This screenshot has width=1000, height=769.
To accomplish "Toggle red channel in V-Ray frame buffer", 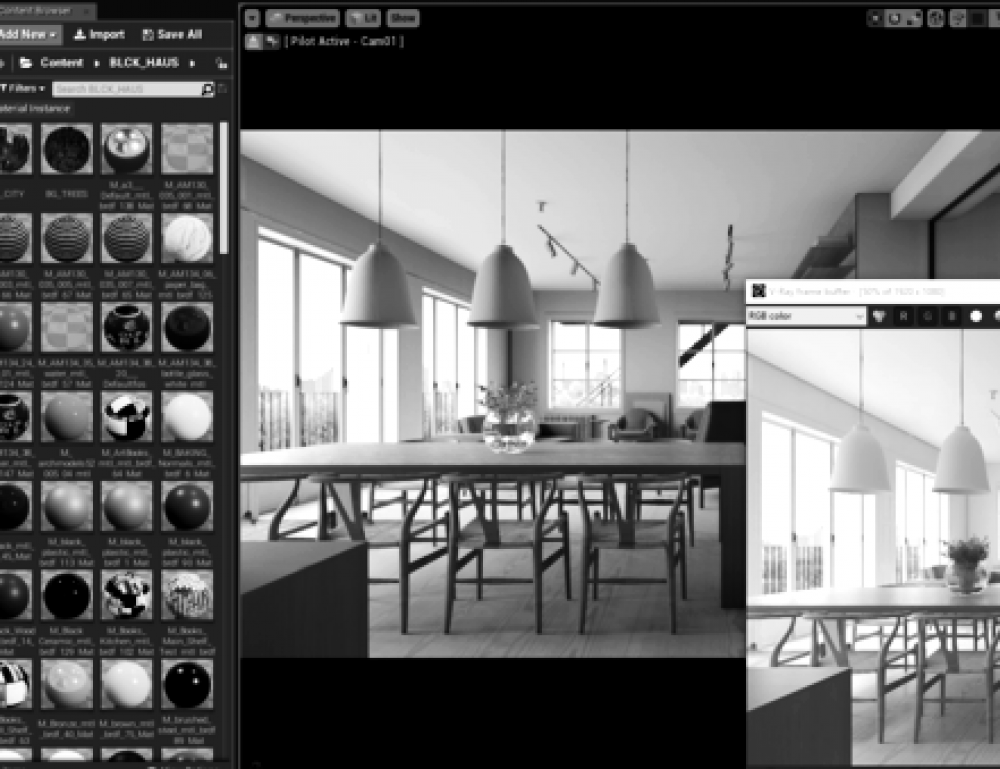I will (x=905, y=316).
